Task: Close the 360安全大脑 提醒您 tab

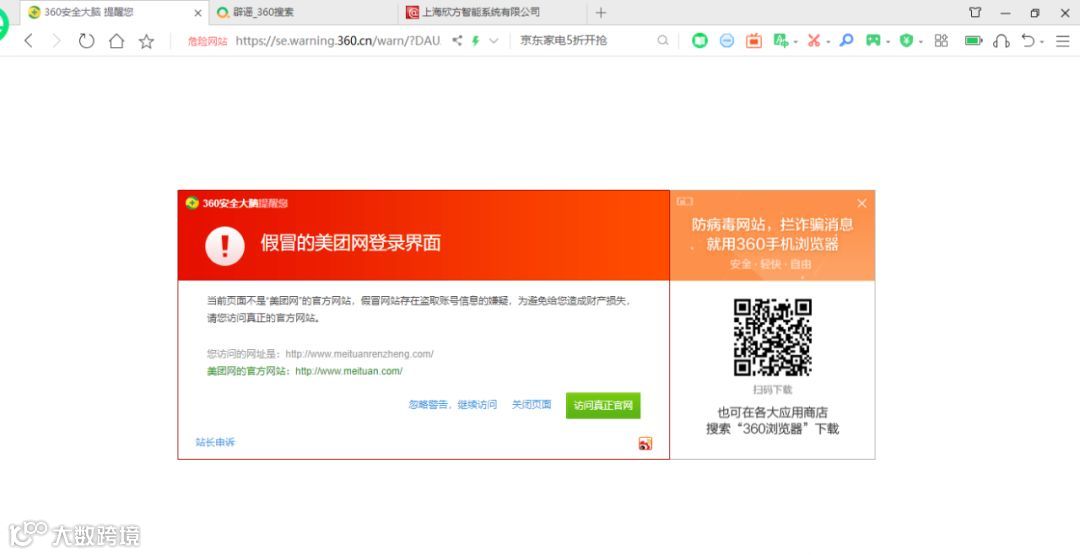Action: point(198,13)
